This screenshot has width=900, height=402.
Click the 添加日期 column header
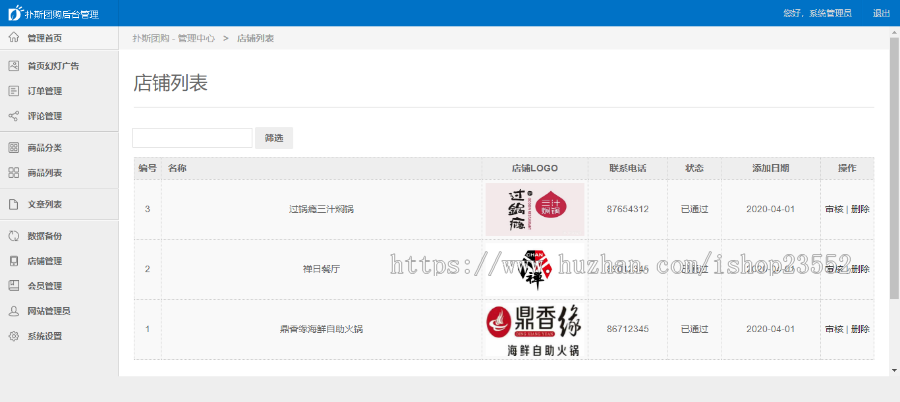click(771, 168)
